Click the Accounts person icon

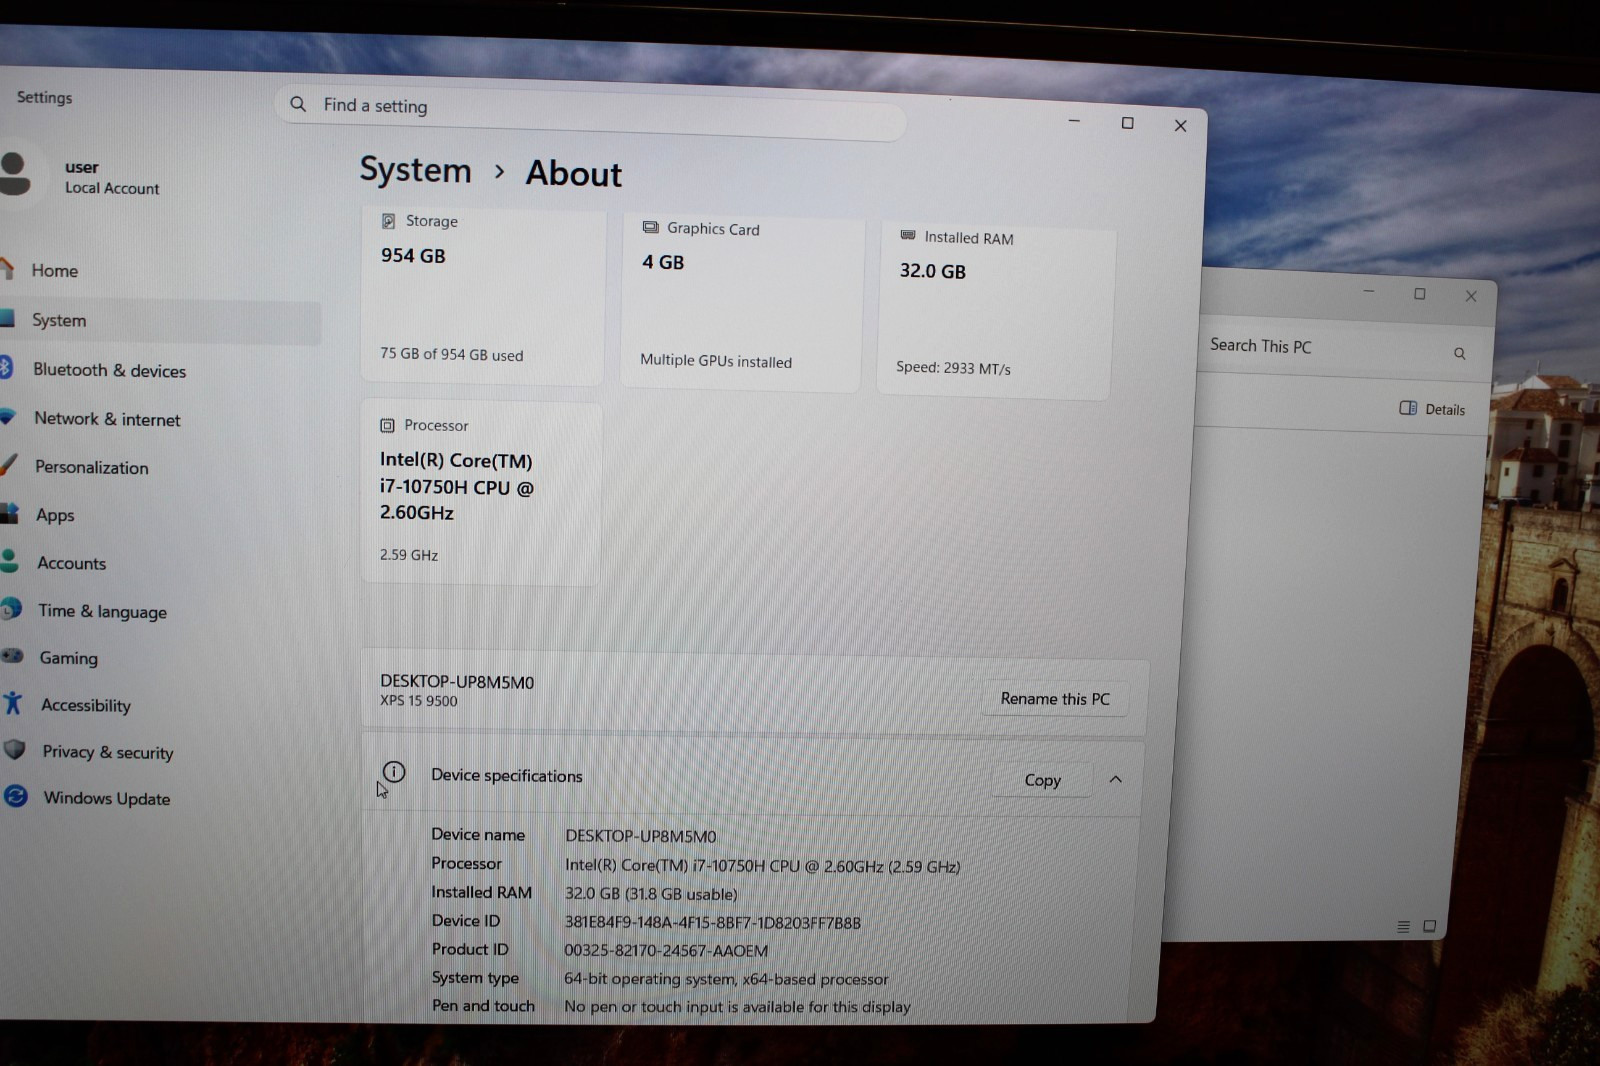point(9,561)
